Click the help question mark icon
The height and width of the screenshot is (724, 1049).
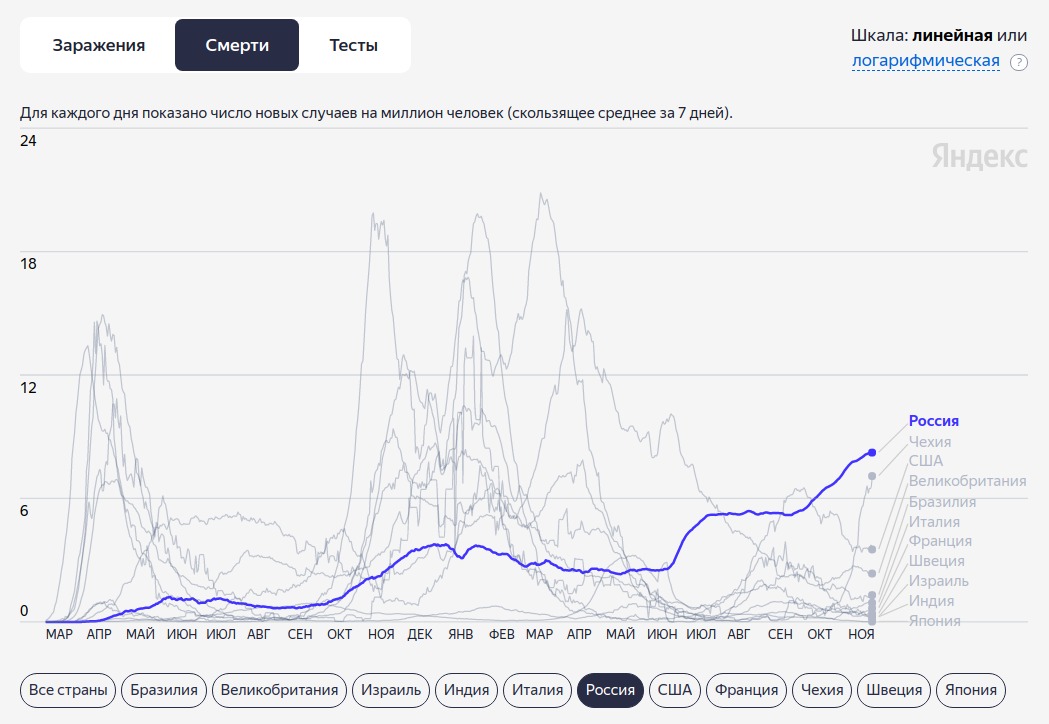1019,62
